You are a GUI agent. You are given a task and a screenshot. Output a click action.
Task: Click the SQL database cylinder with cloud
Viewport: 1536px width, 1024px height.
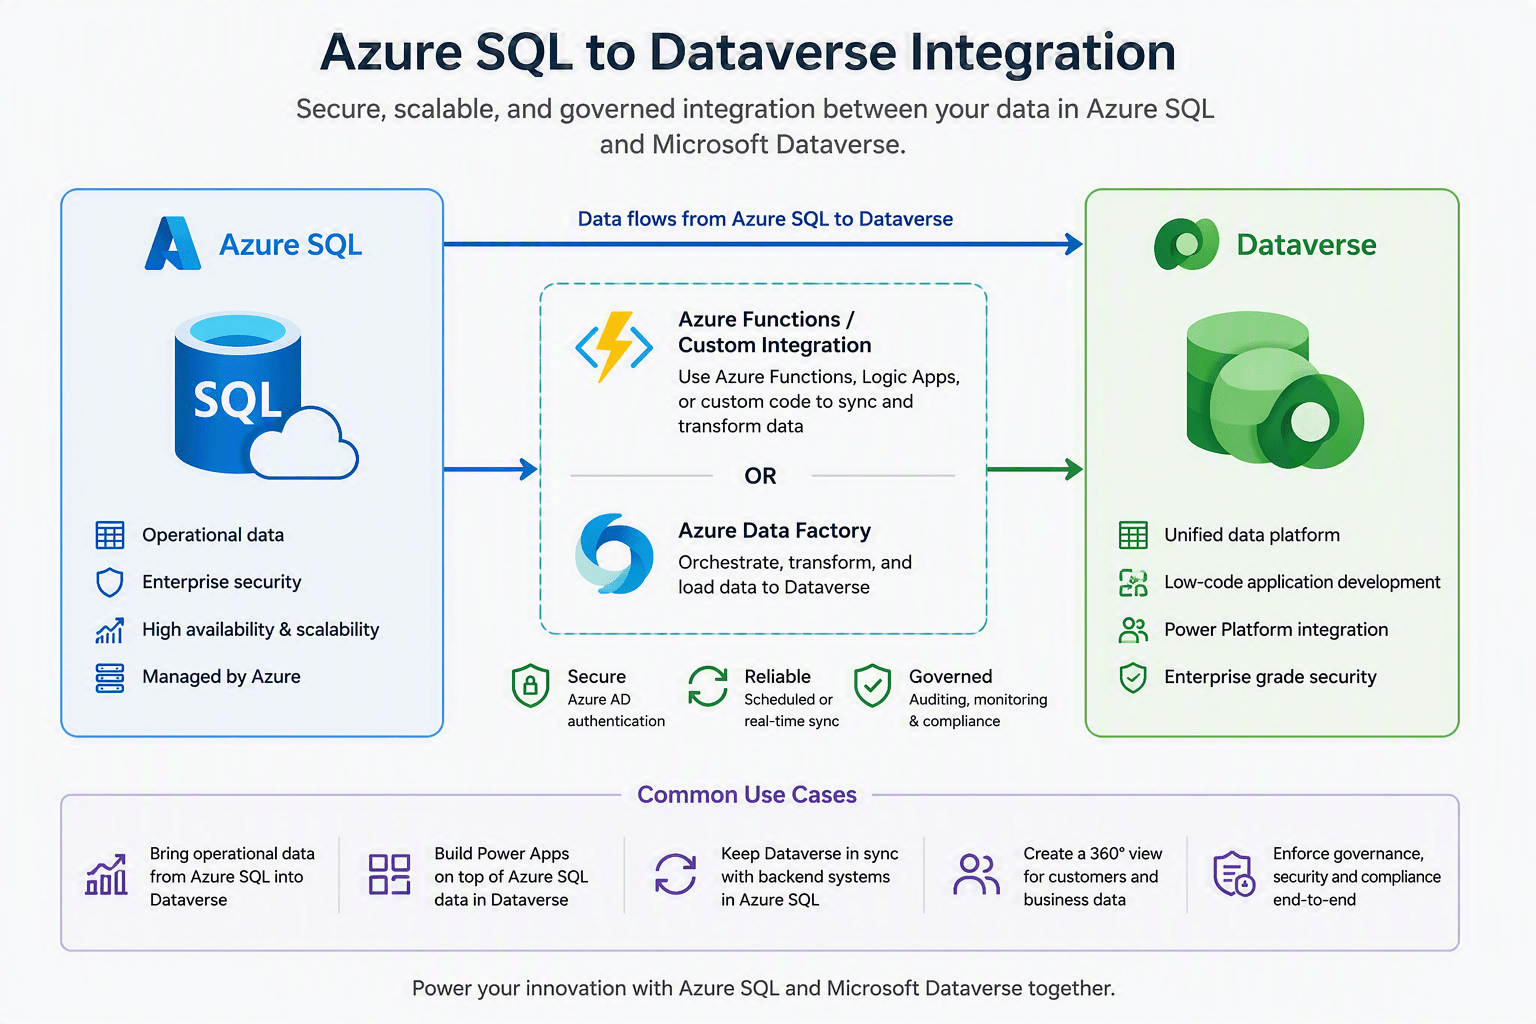(265, 396)
